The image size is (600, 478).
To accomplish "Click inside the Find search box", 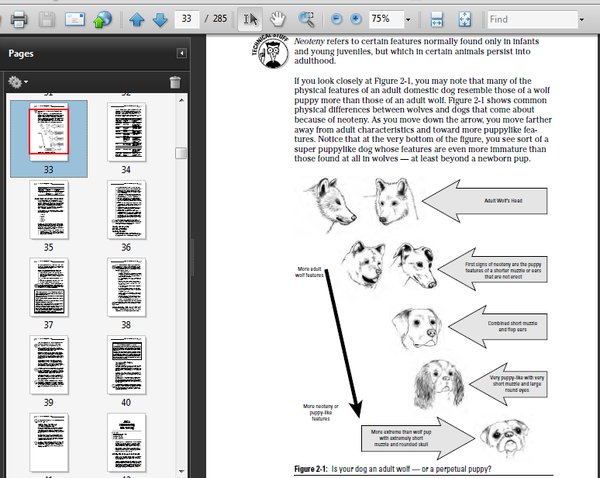I will click(x=533, y=19).
